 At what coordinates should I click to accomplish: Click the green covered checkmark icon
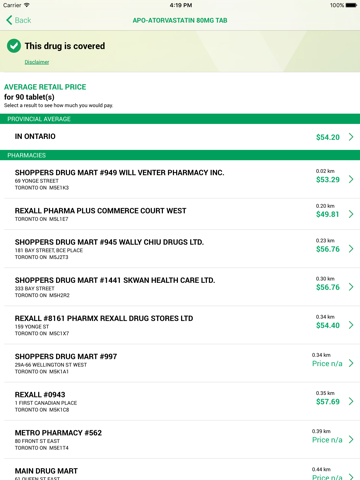[x=14, y=46]
